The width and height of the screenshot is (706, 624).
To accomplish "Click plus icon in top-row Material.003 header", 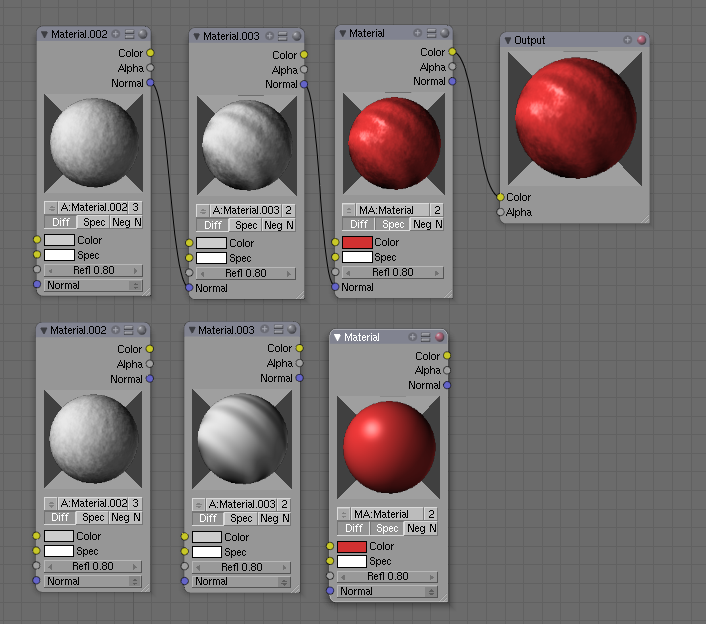I will pyautogui.click(x=269, y=36).
